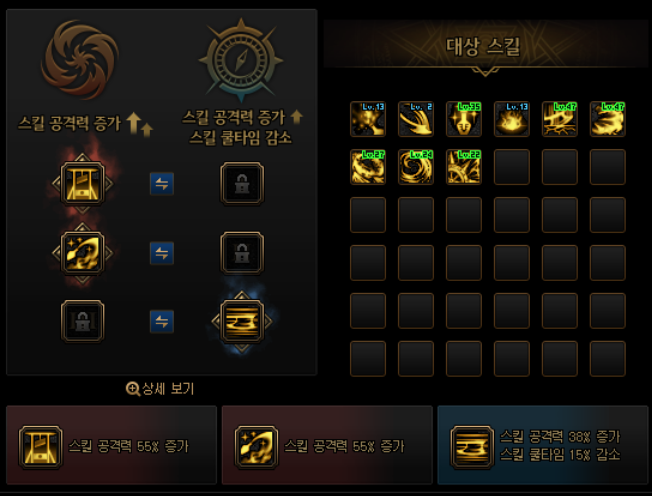Choose the Lv.24 swirl skill icon
The image size is (652, 496).
coord(416,167)
